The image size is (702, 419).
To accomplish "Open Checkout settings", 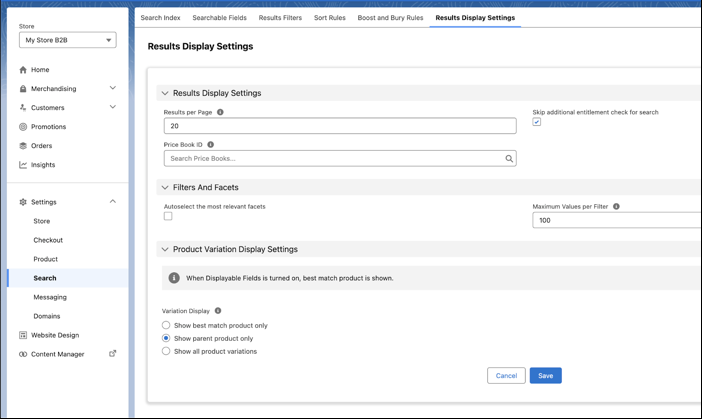I will coord(48,240).
